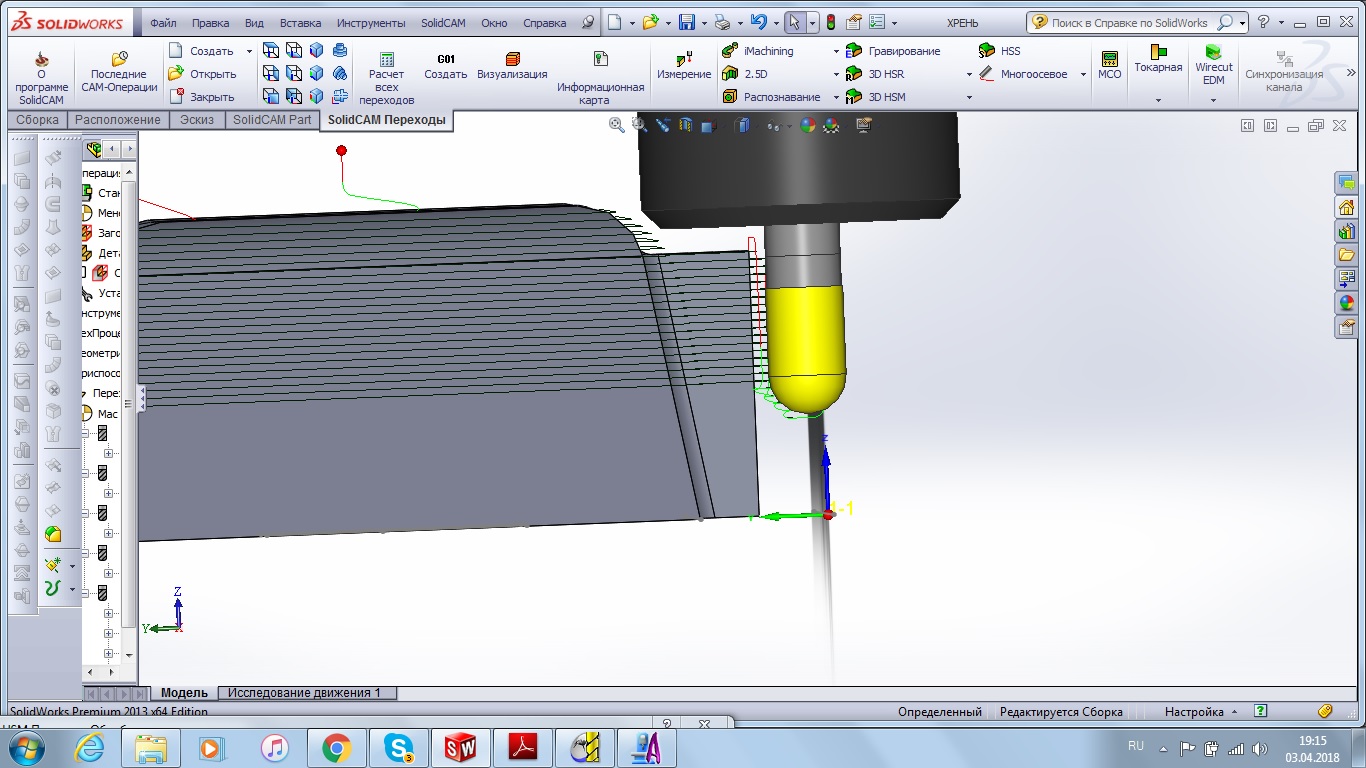This screenshot has height=768, width=1366.
Task: Open the appearances color ball in task pane
Action: click(x=1346, y=303)
